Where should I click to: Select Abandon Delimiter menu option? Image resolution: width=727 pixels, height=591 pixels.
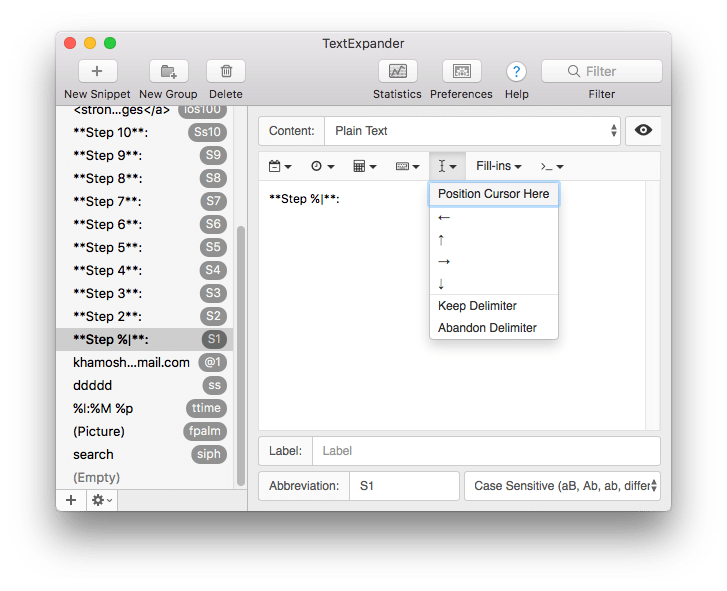click(x=487, y=328)
